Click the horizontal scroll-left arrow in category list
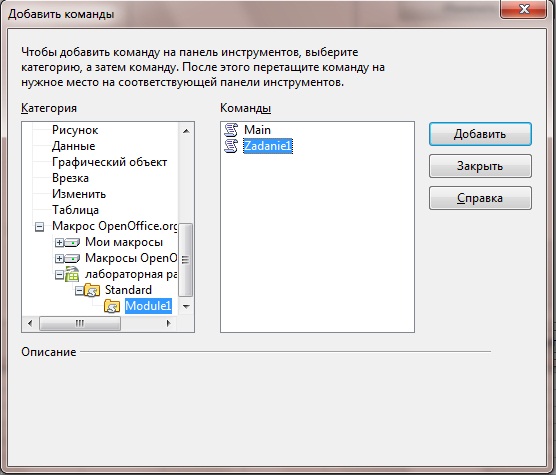 (30, 323)
